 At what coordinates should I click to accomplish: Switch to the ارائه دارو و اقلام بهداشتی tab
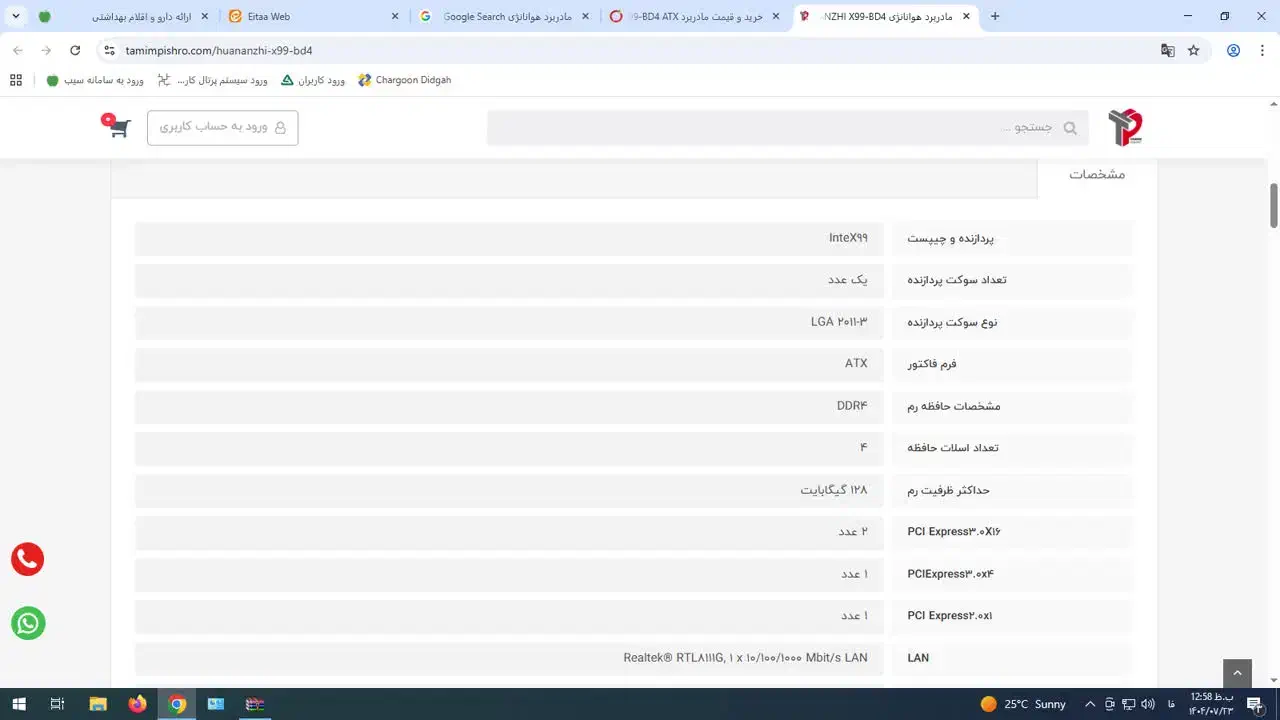click(123, 16)
